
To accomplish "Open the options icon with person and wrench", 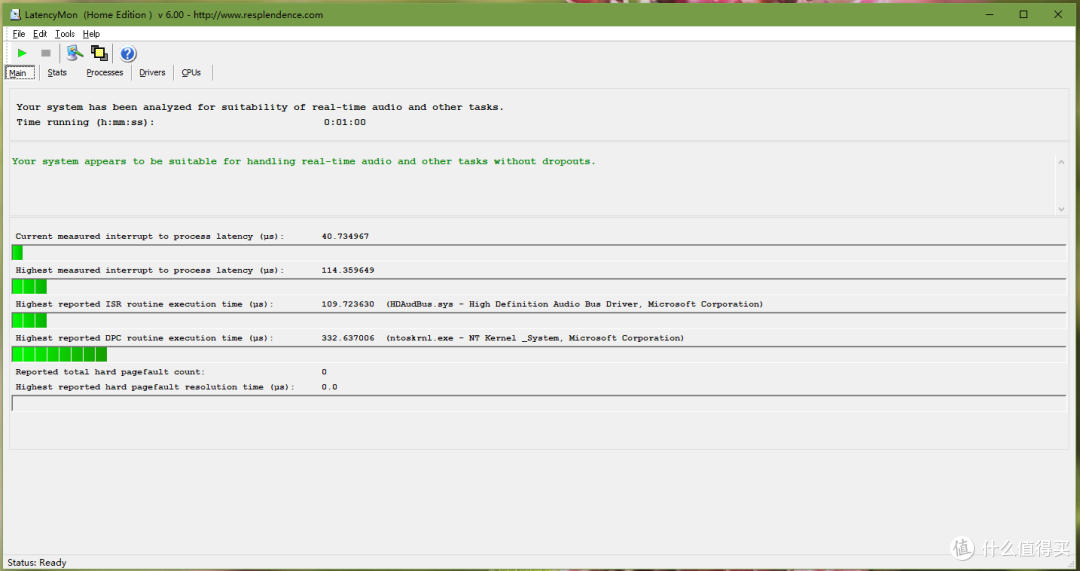I will [x=74, y=53].
